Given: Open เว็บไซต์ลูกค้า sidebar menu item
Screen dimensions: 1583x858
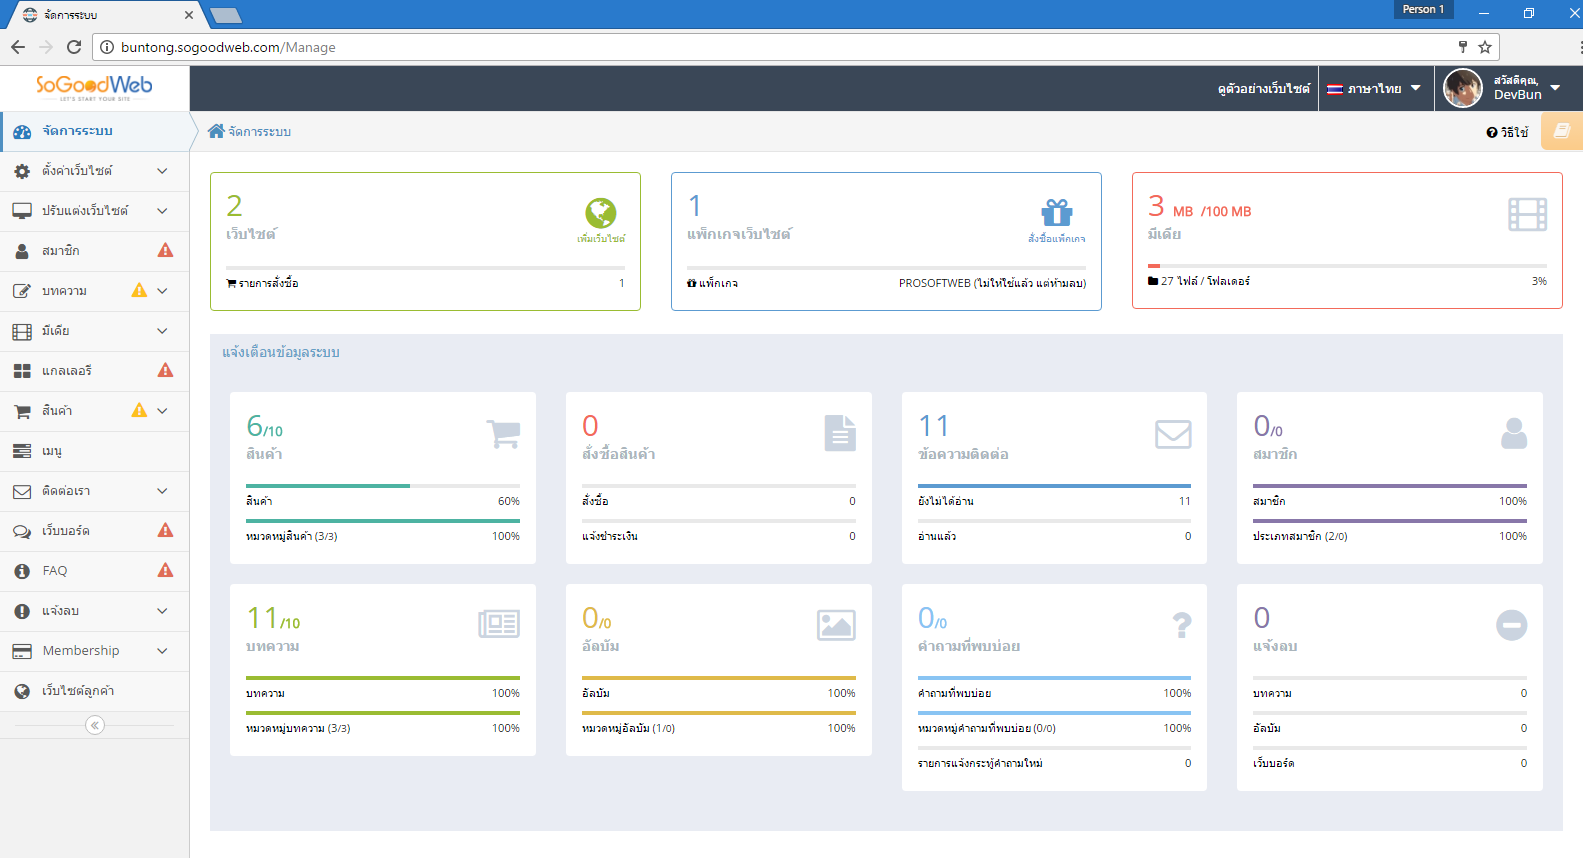Looking at the screenshot, I should (x=94, y=691).
